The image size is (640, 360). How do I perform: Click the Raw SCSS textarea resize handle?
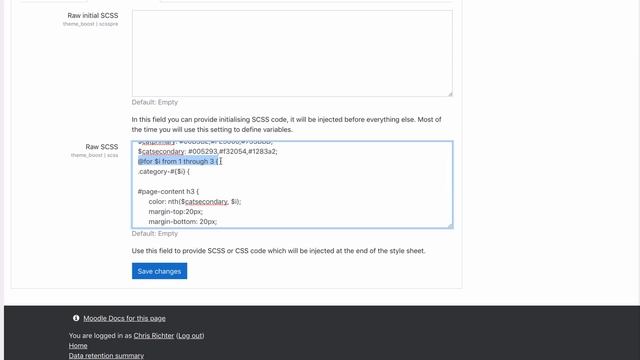(450, 226)
